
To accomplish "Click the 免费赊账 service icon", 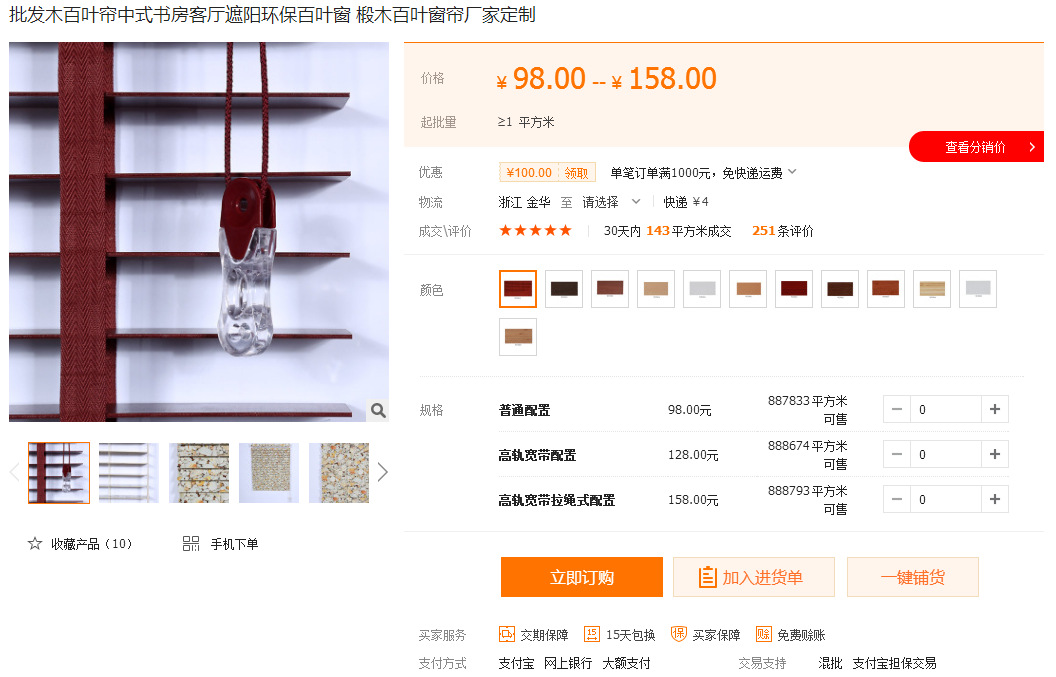I will click(x=764, y=635).
